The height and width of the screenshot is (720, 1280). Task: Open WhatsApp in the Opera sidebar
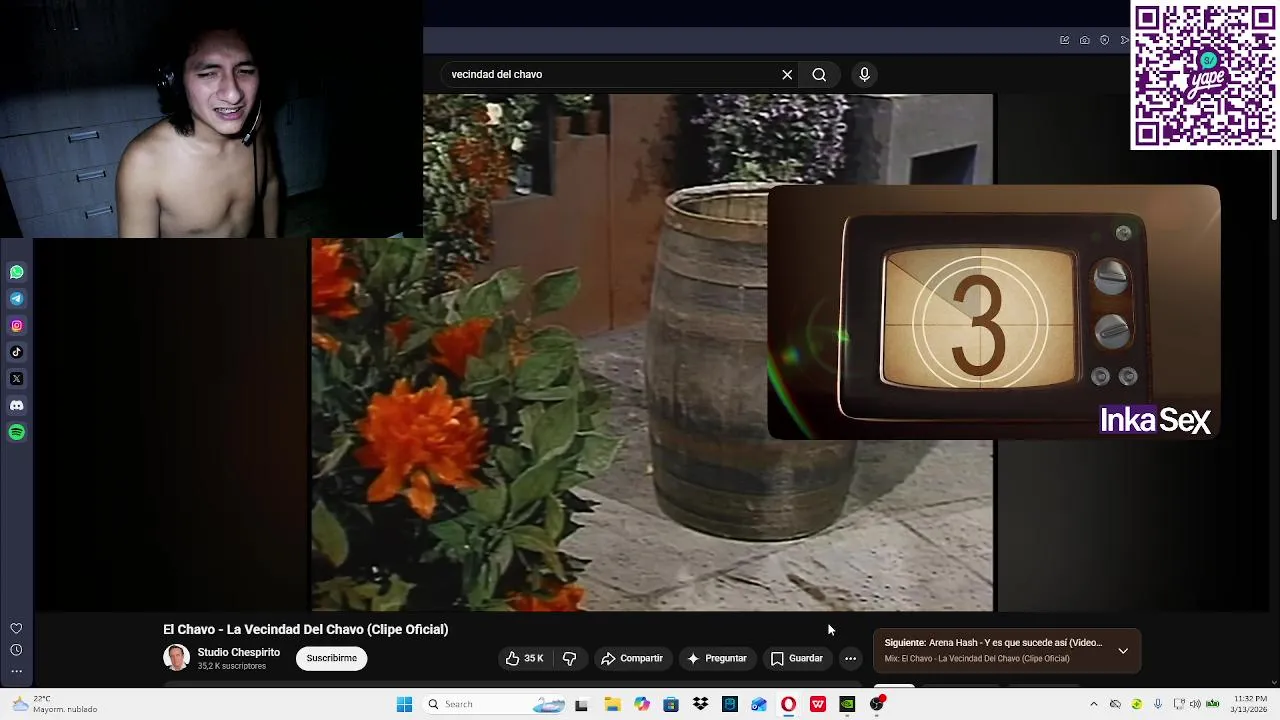point(17,272)
